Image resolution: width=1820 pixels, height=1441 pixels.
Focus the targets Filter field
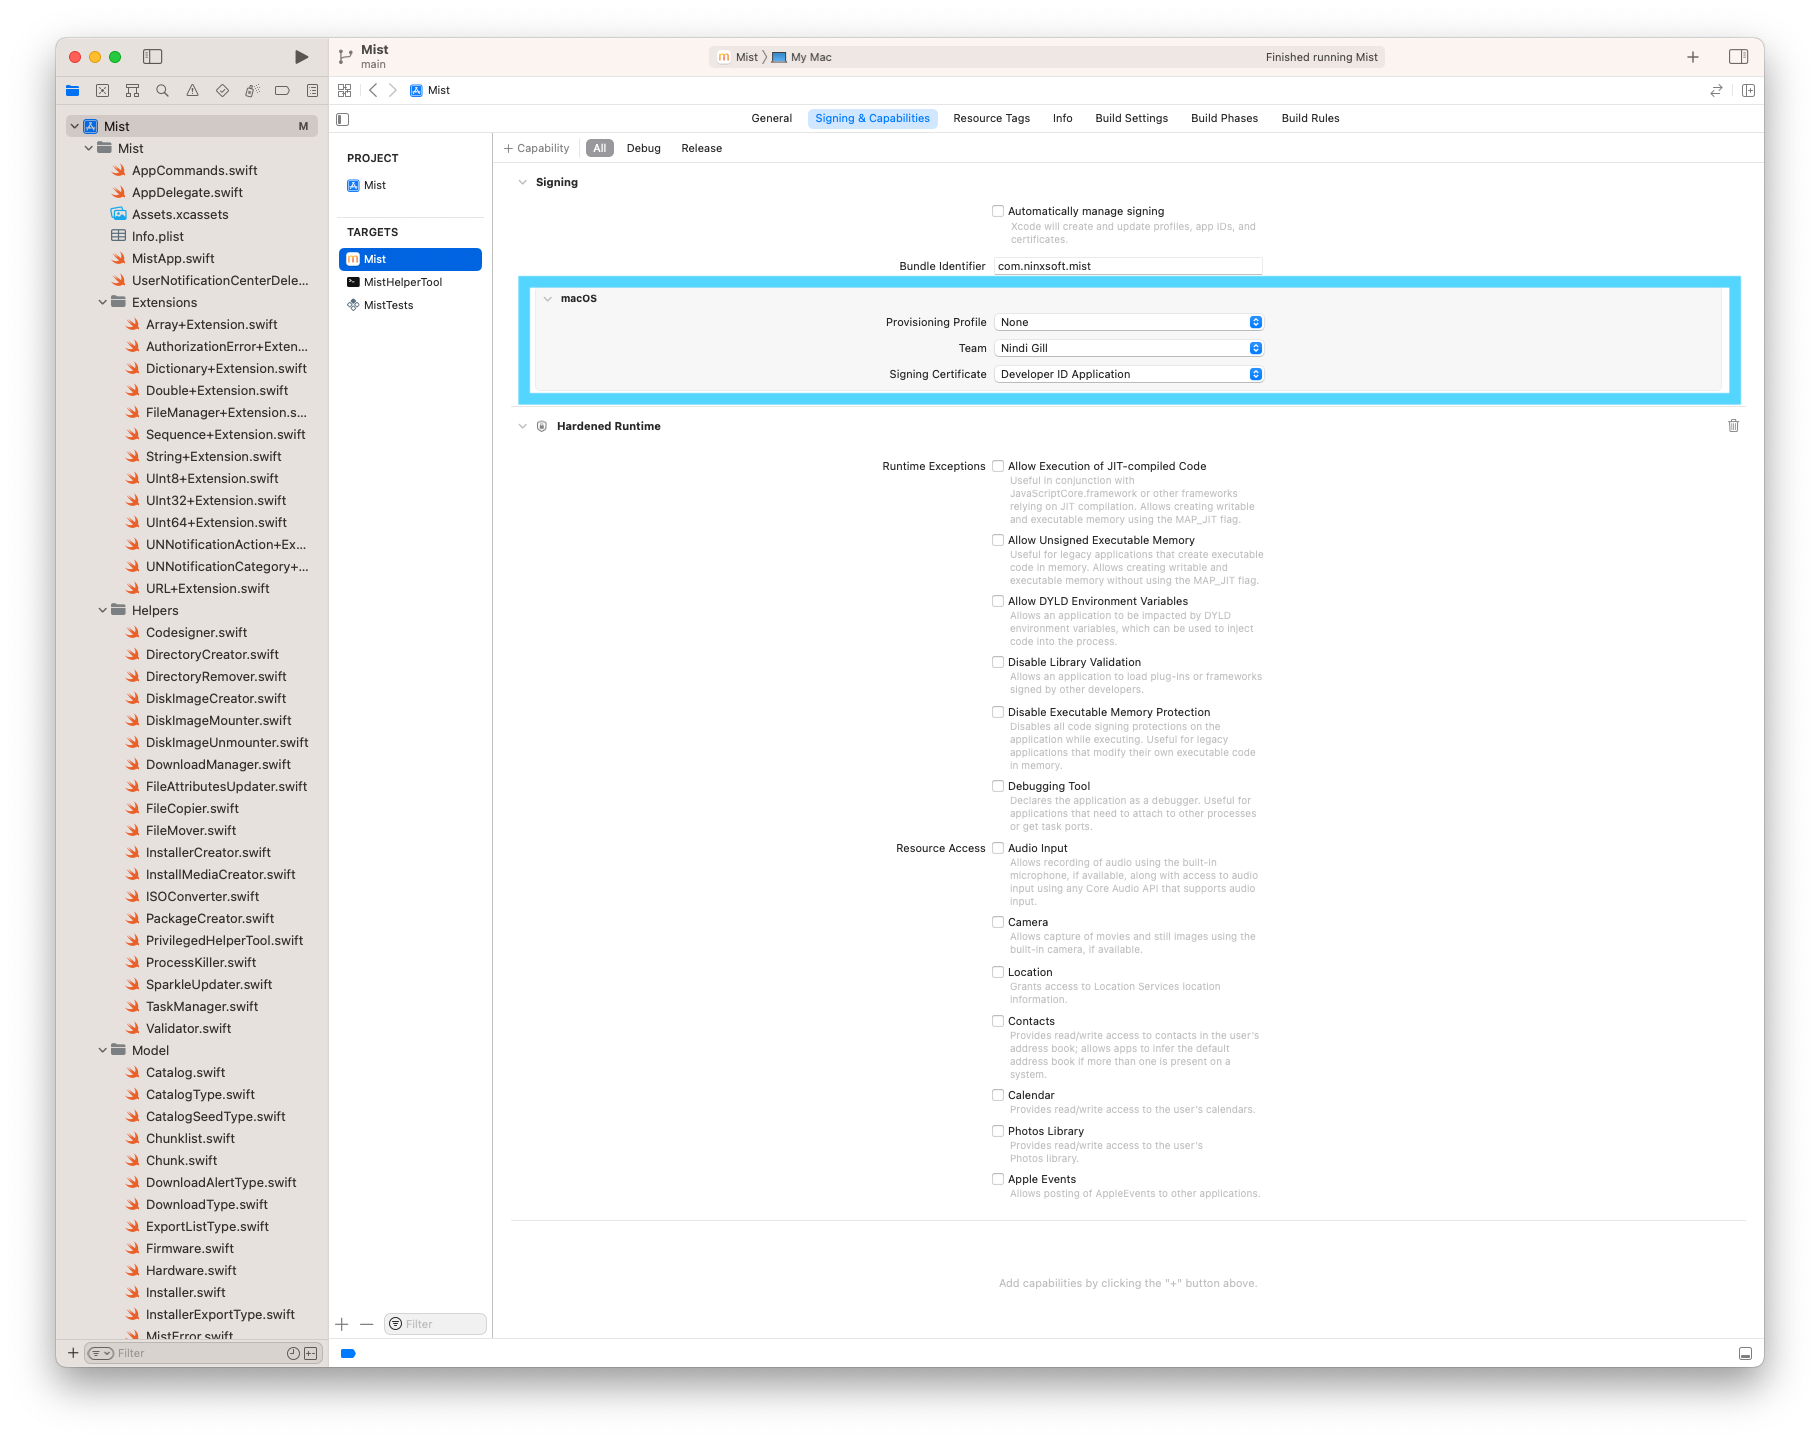pyautogui.click(x=436, y=1324)
